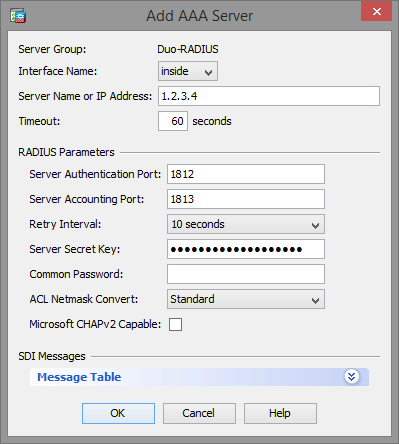Image resolution: width=399 pixels, height=444 pixels.
Task: Edit the Server Accounting Port field
Action: pyautogui.click(x=246, y=199)
